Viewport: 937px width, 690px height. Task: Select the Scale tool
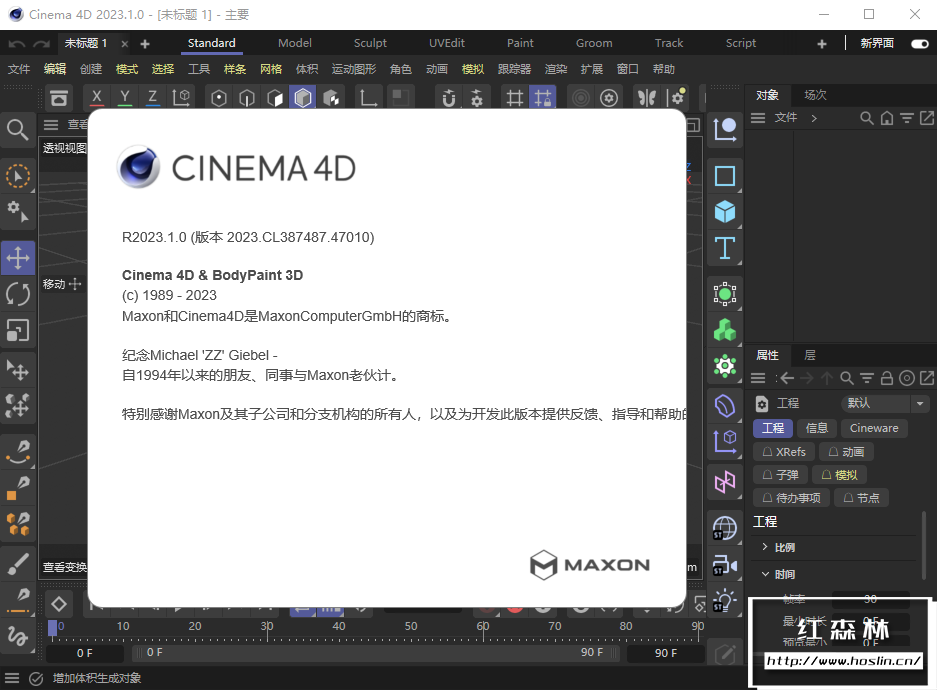pyautogui.click(x=18, y=329)
